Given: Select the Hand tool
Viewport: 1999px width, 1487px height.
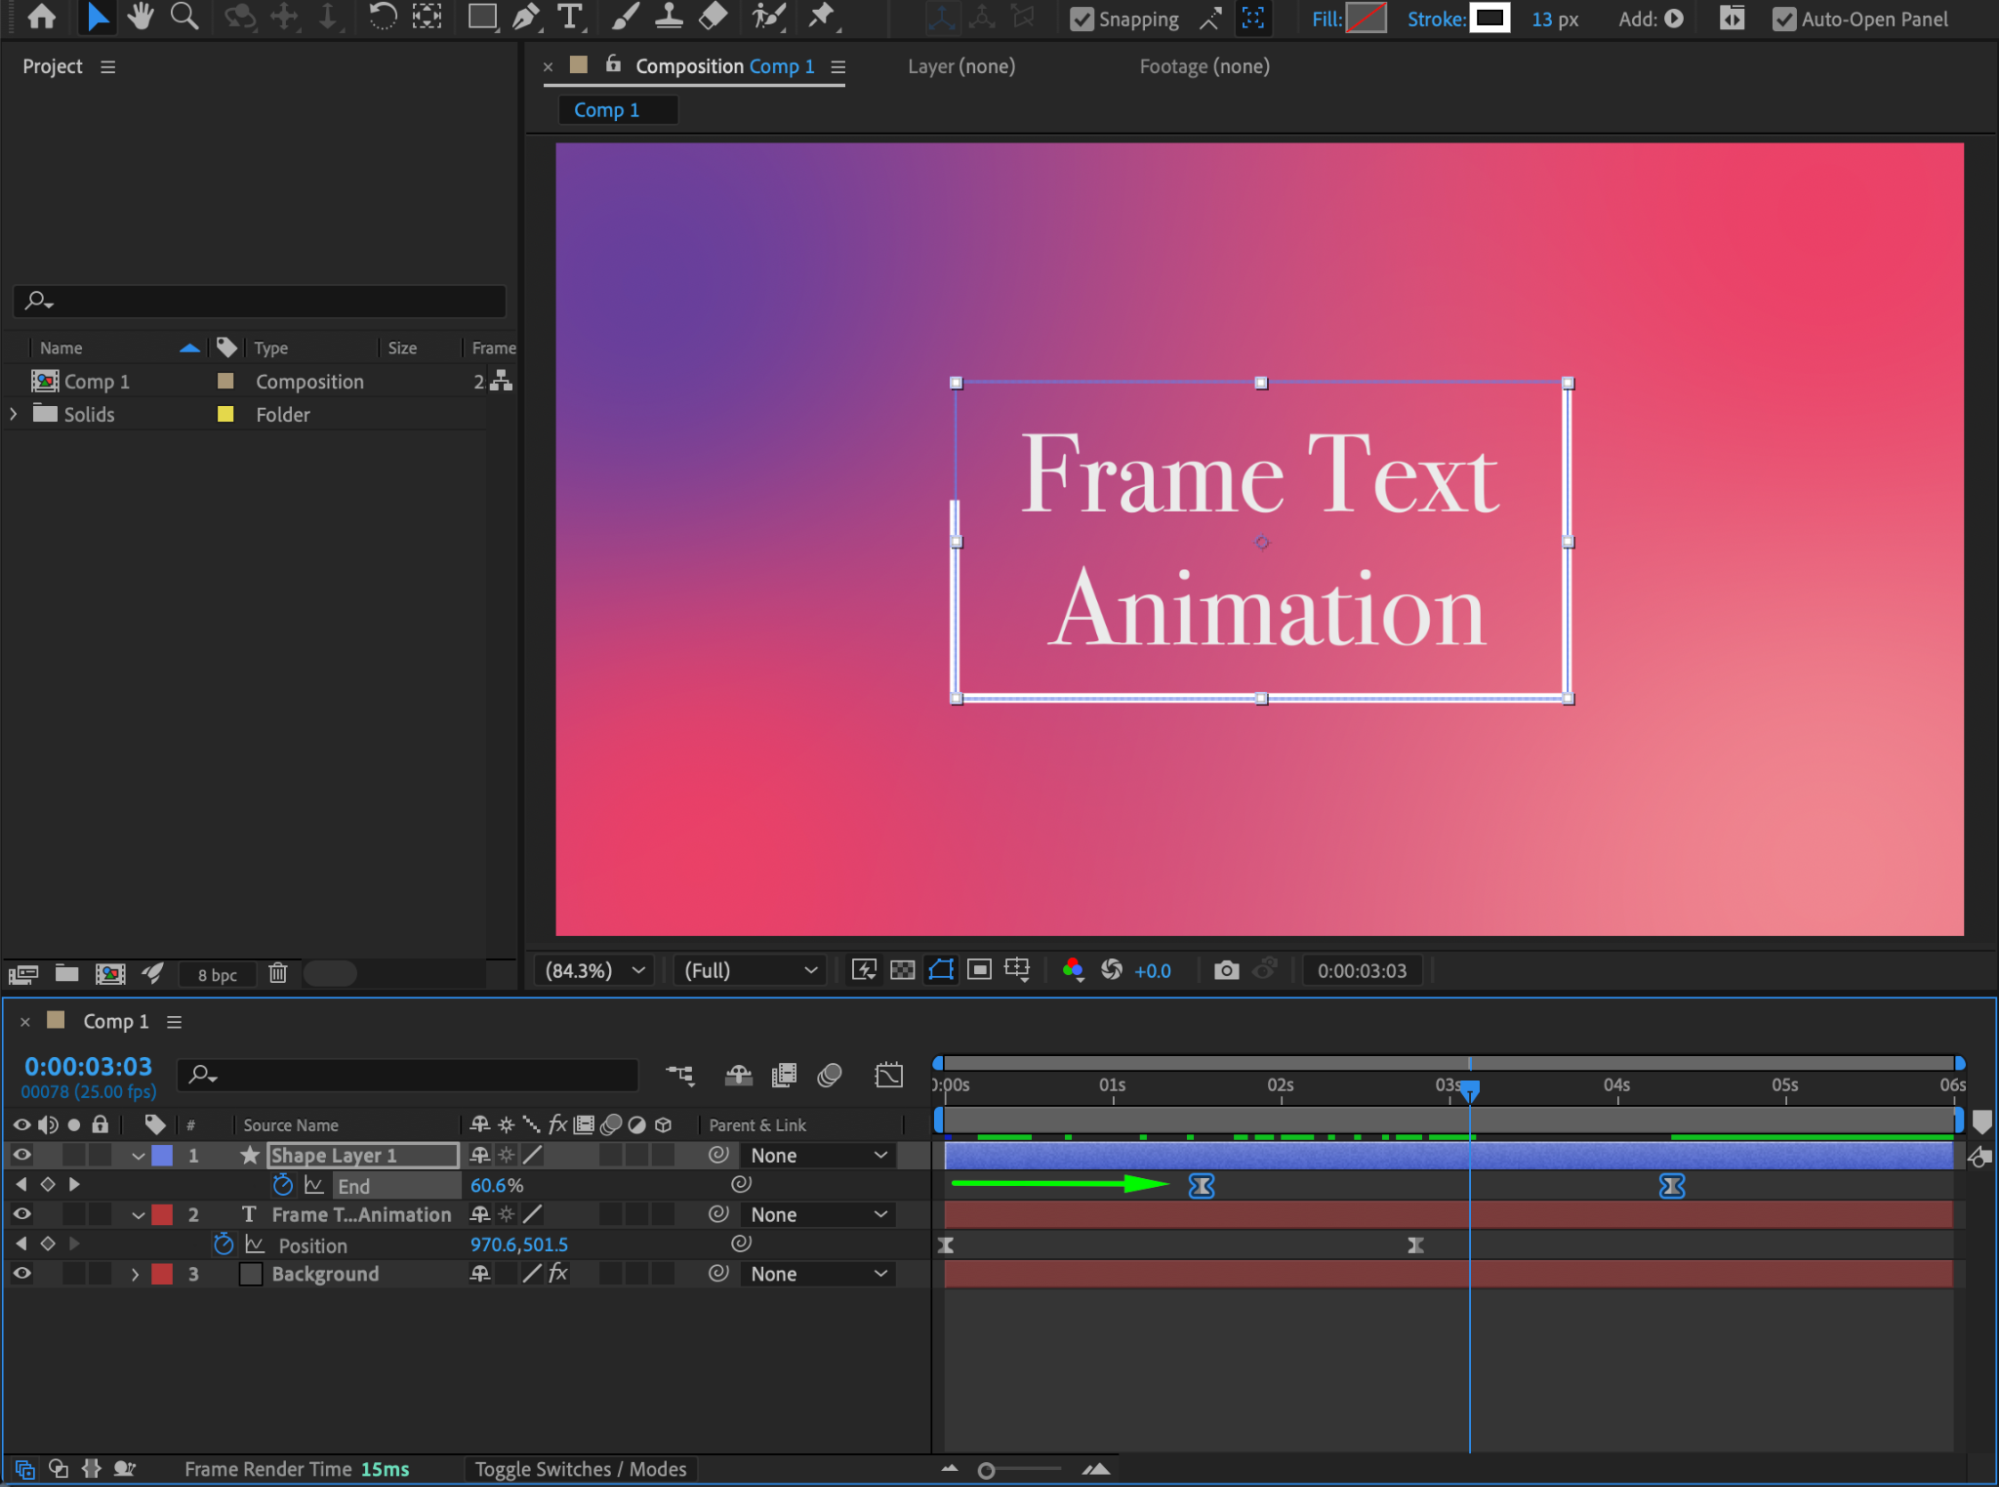Looking at the screenshot, I should [141, 17].
